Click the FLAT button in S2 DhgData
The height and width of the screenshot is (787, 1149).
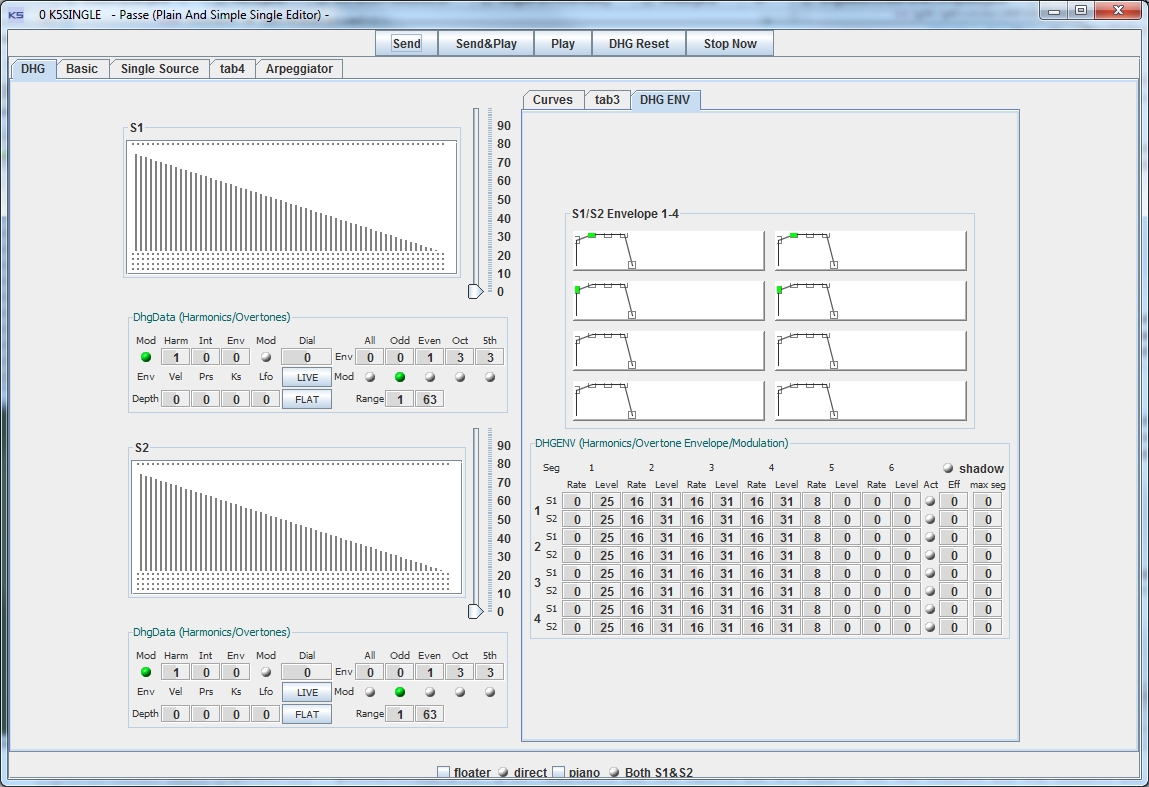(x=307, y=714)
